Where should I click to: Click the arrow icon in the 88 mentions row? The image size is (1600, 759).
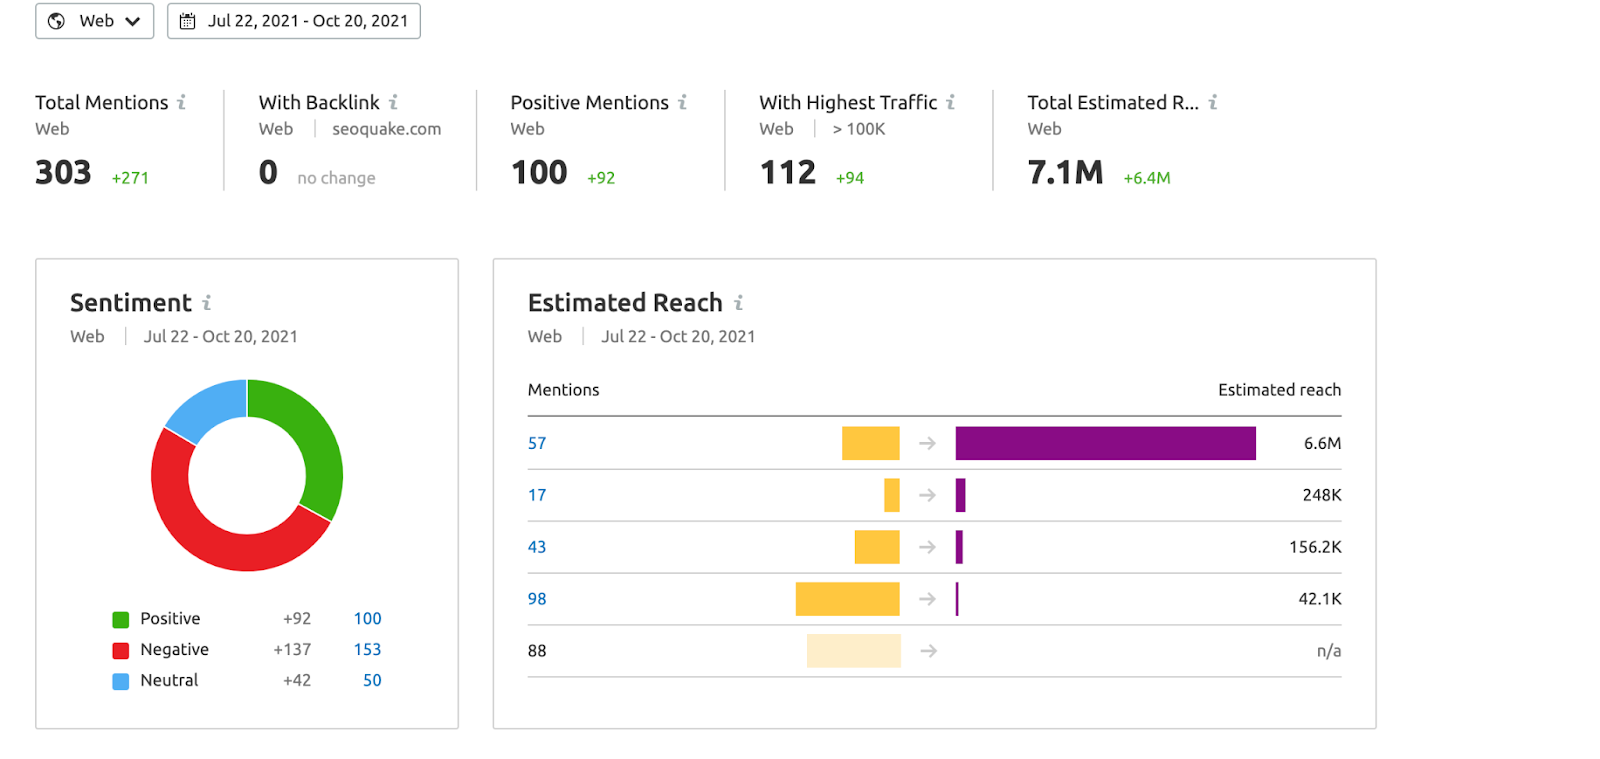coord(928,651)
